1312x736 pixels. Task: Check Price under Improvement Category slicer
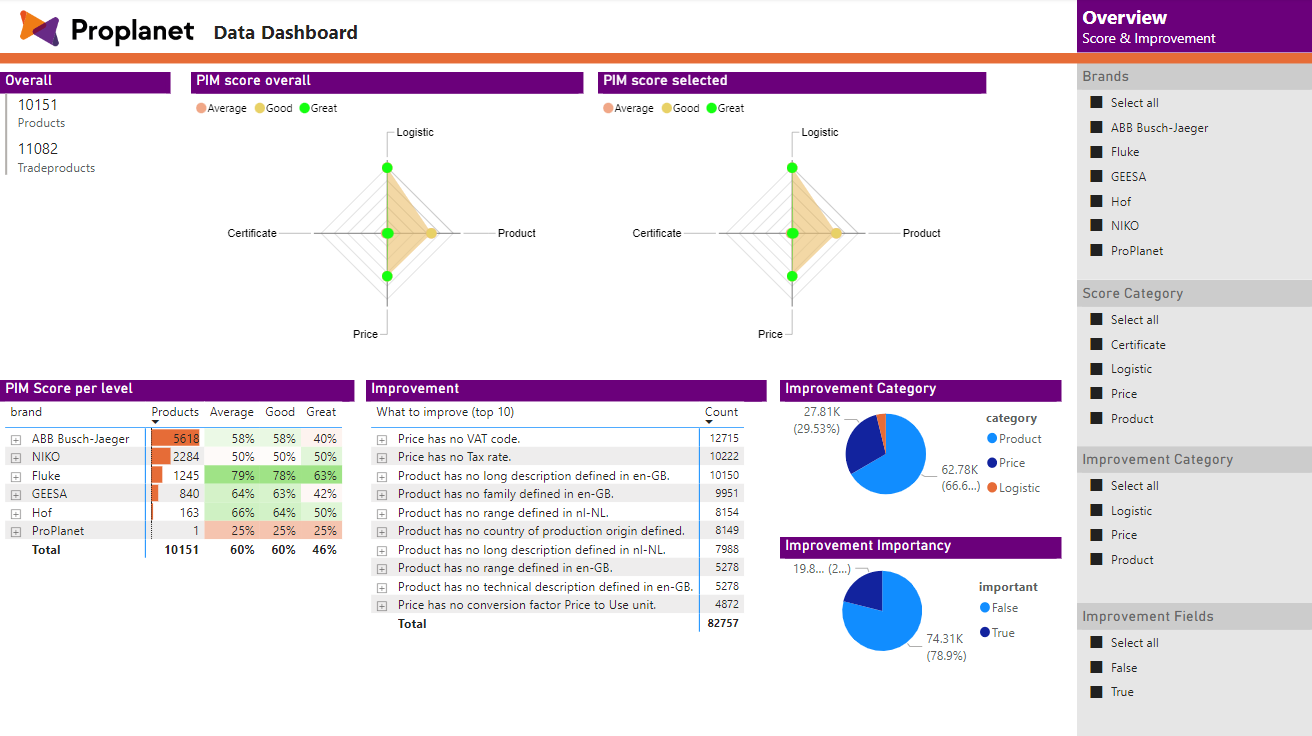coord(1096,535)
